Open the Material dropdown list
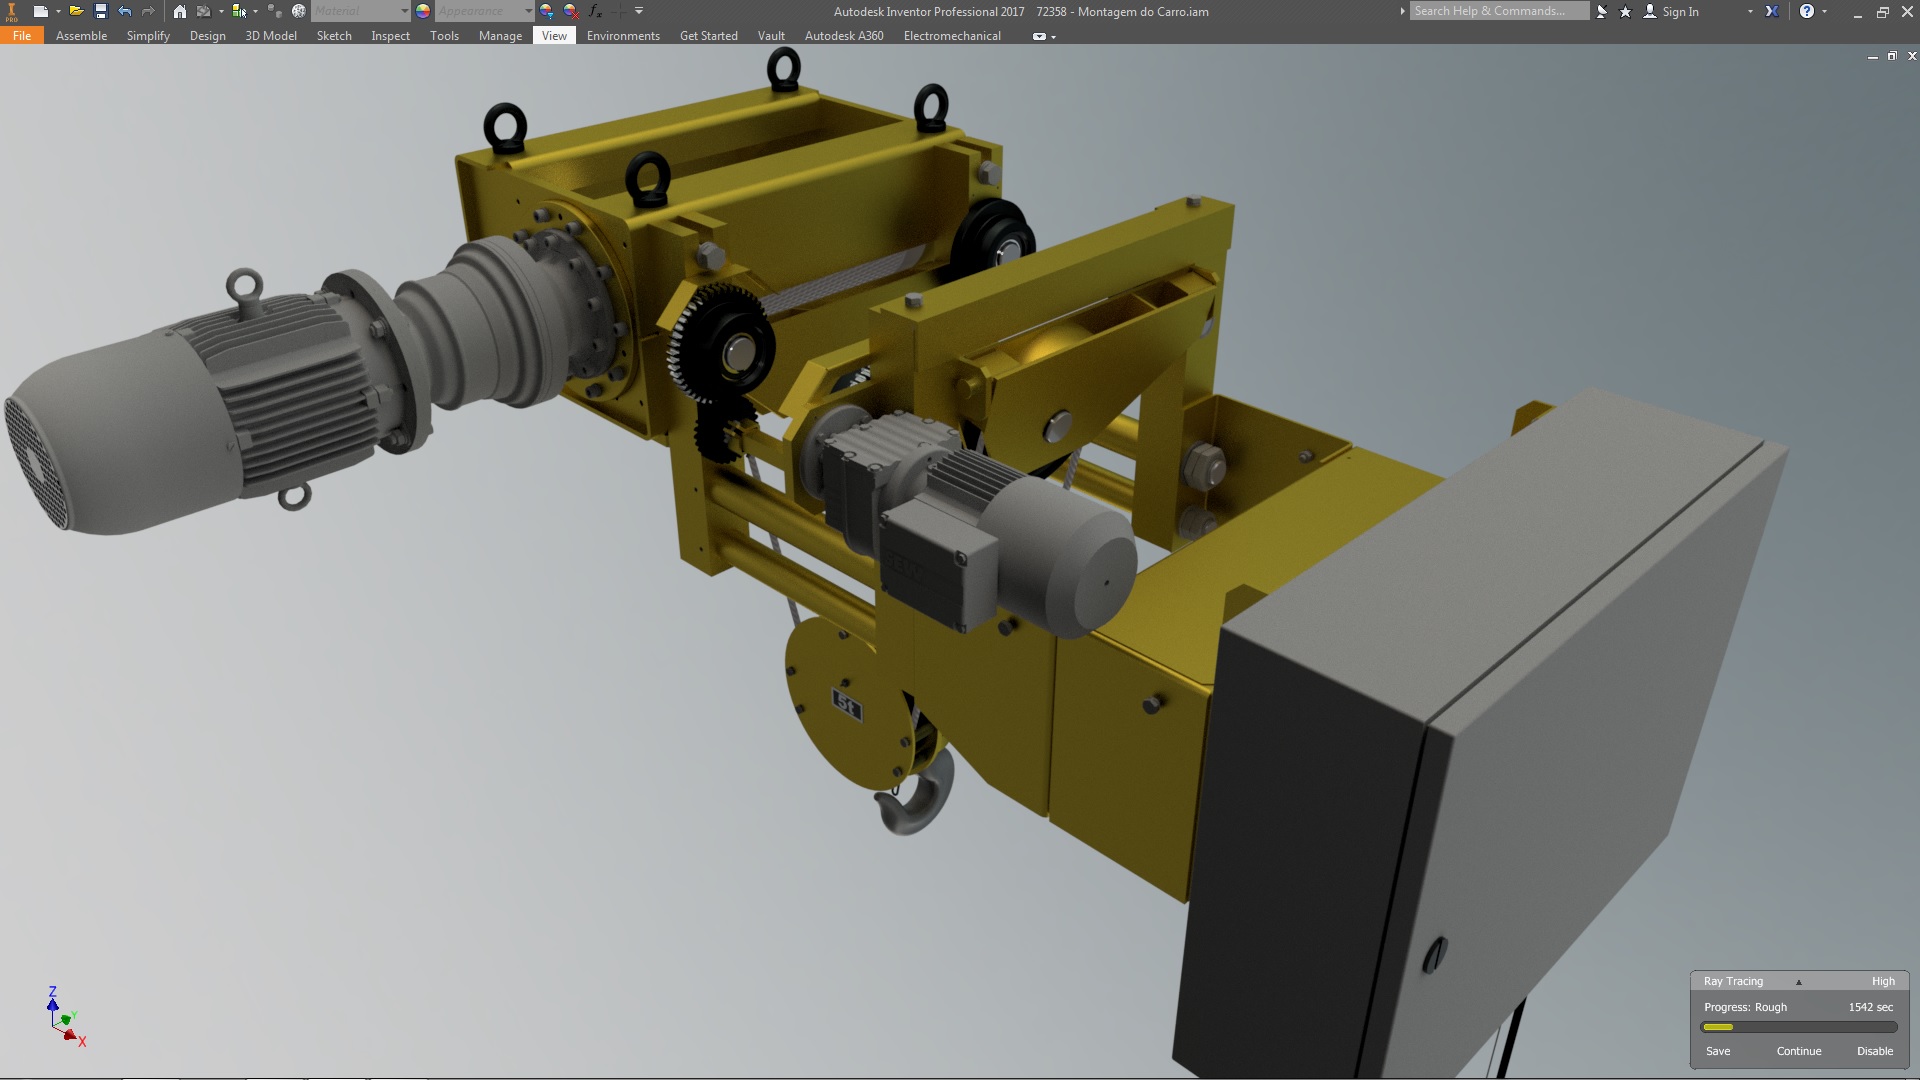 (x=404, y=11)
